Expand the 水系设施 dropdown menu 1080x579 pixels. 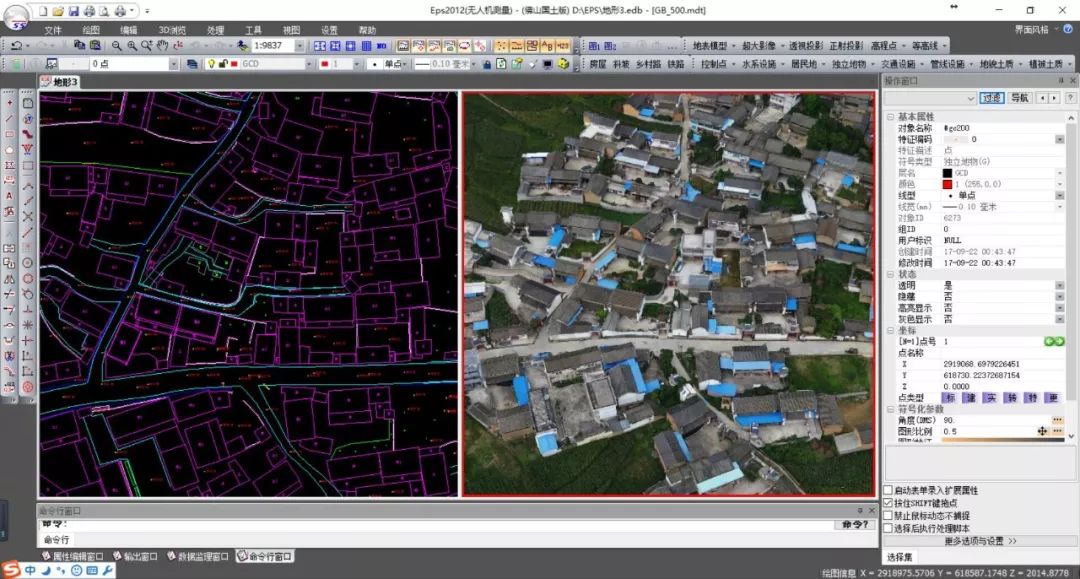761,64
